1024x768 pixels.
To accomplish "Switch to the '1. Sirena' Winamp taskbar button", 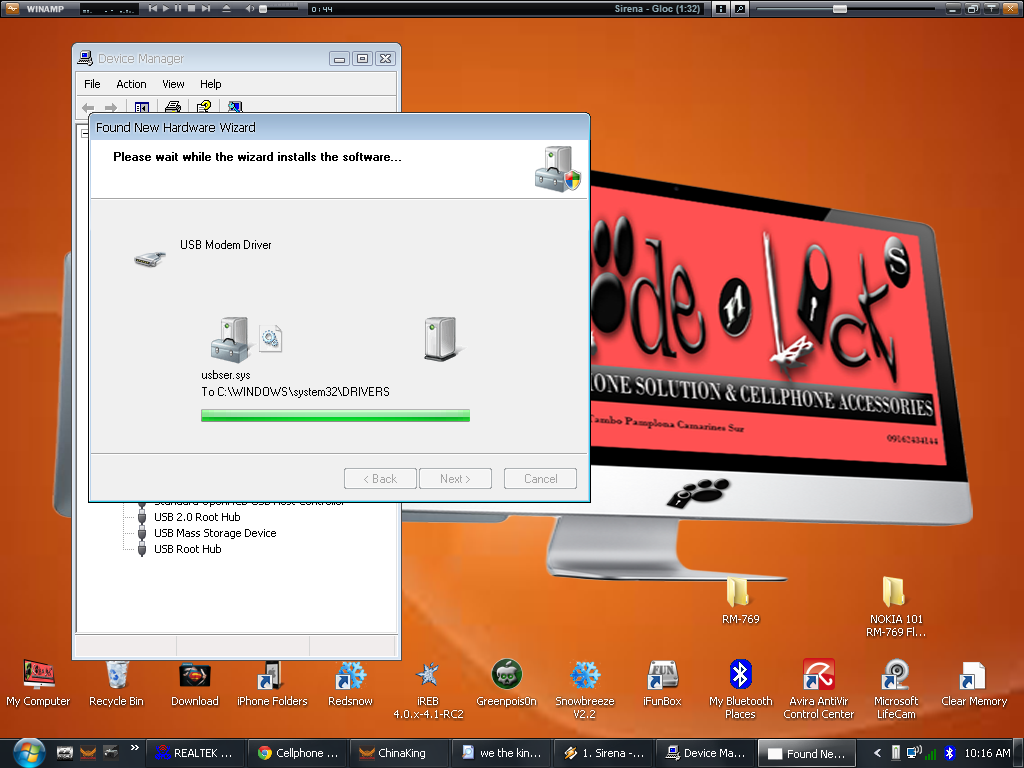I will (x=603, y=753).
